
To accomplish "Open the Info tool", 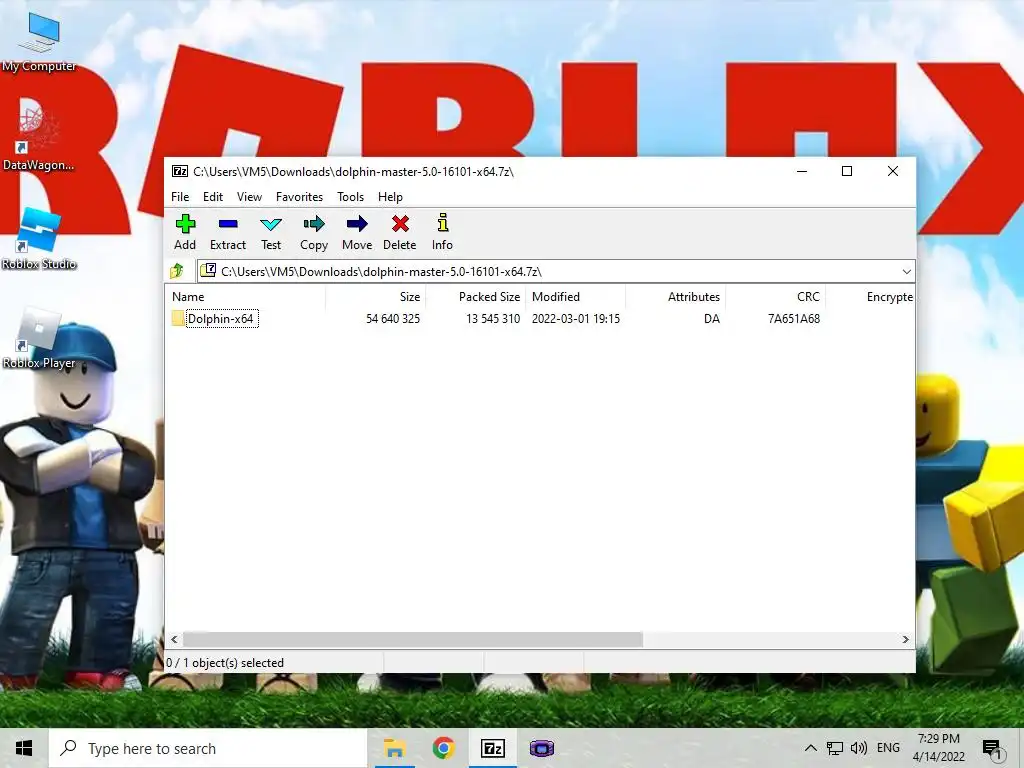I will (x=442, y=223).
